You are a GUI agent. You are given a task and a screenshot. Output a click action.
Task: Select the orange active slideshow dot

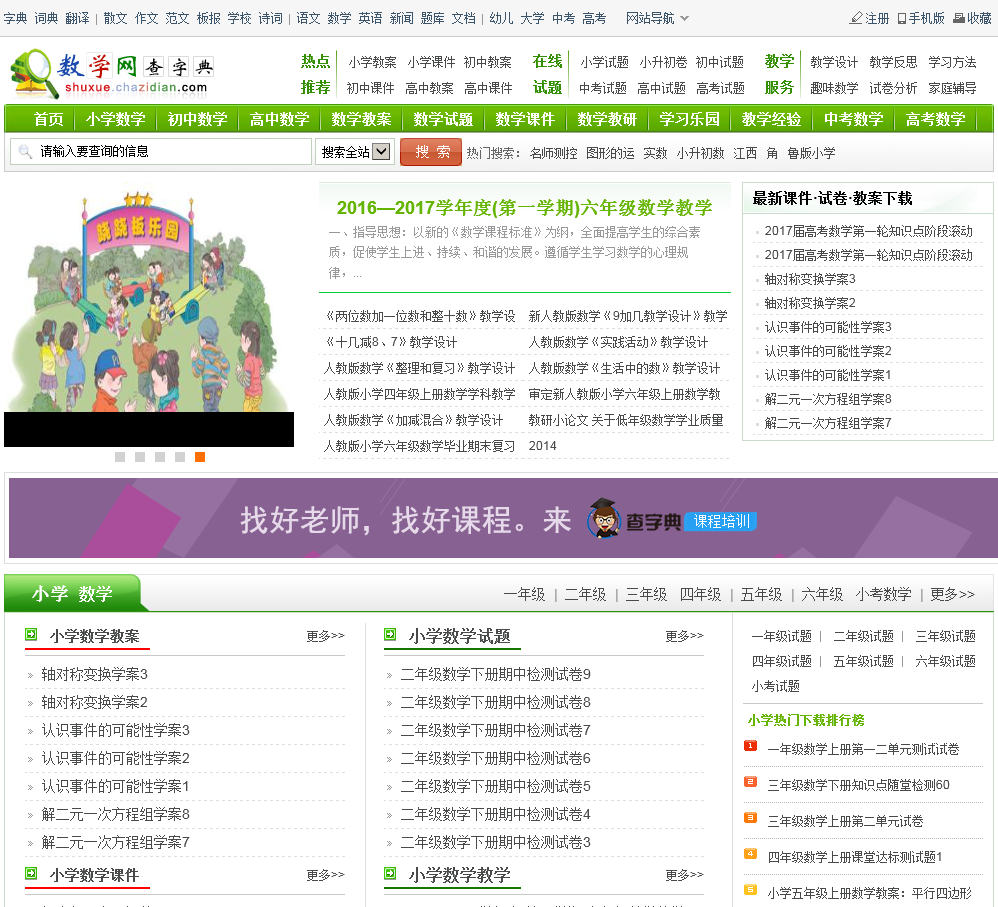coord(200,457)
